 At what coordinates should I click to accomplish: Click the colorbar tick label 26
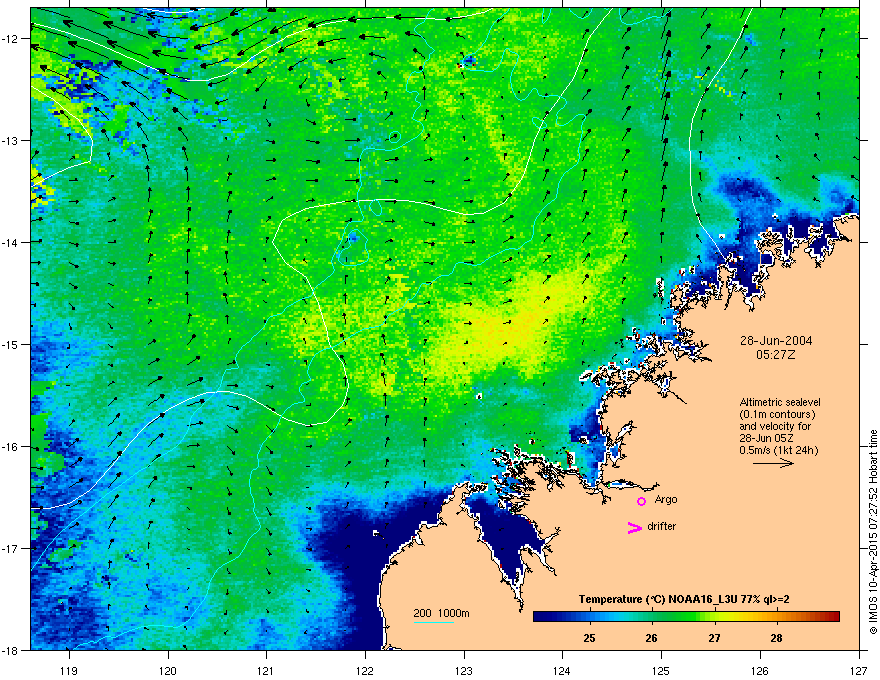click(651, 638)
